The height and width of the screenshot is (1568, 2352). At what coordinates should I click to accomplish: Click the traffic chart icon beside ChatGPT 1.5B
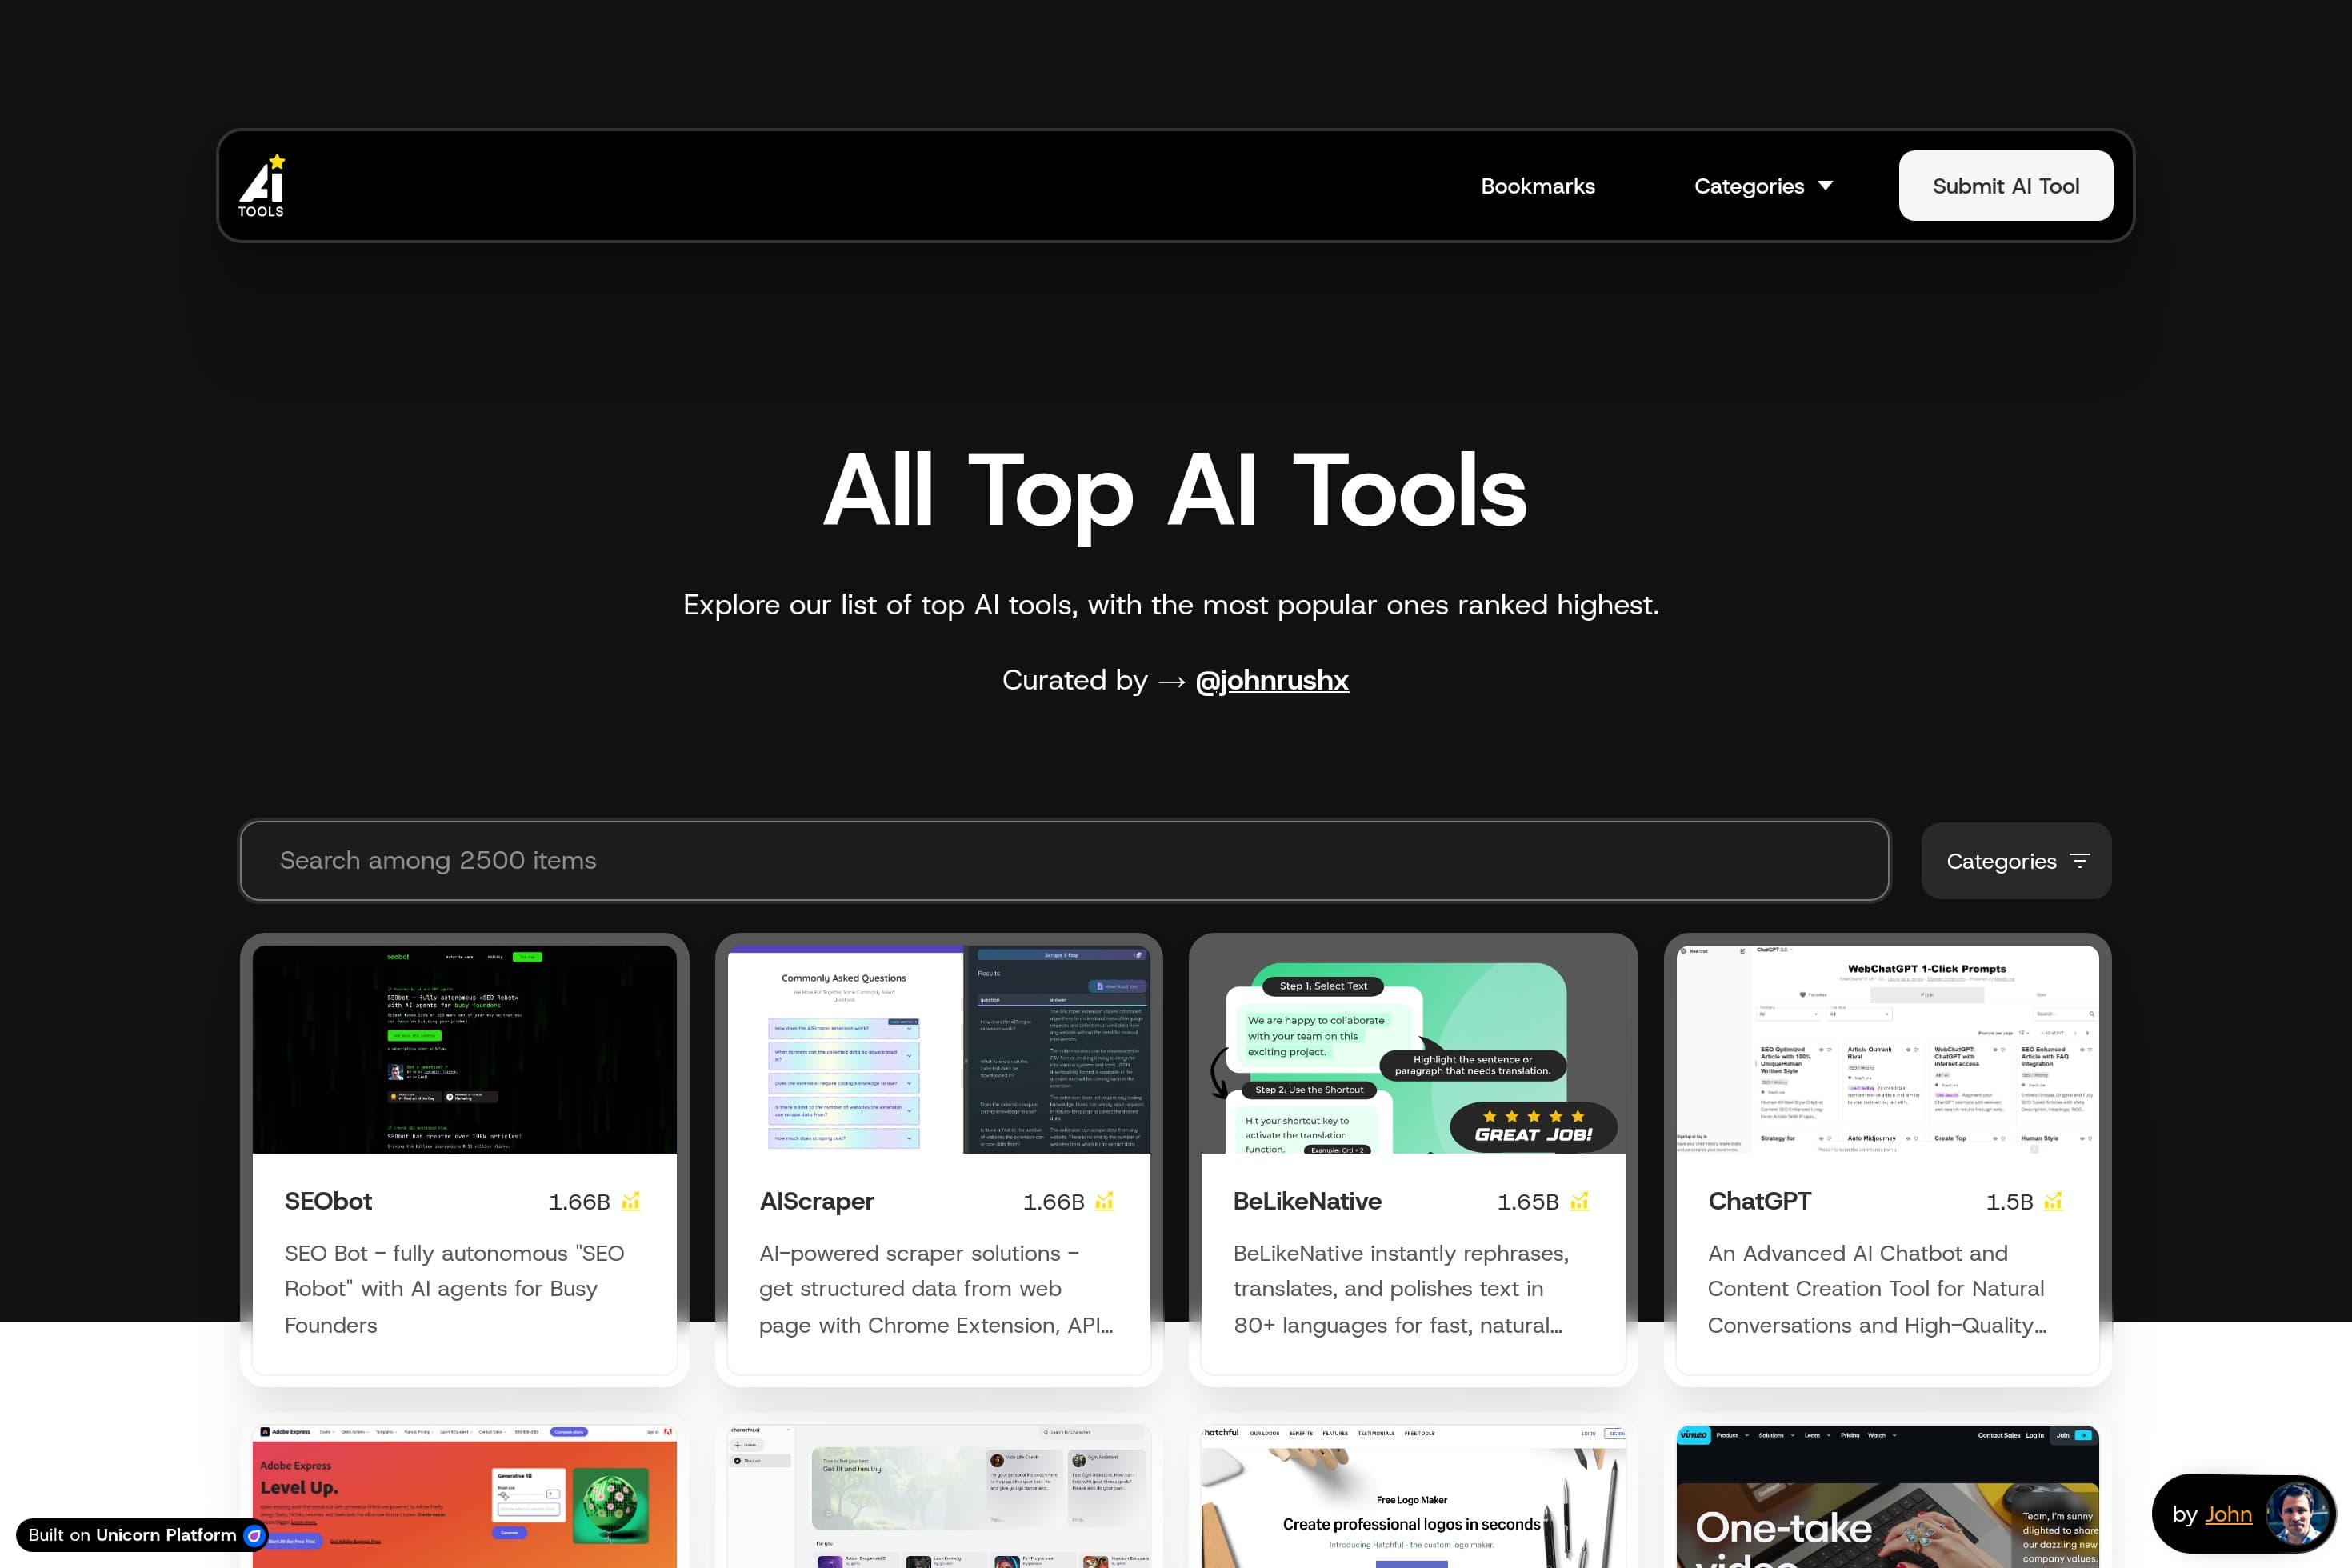tap(2053, 1201)
